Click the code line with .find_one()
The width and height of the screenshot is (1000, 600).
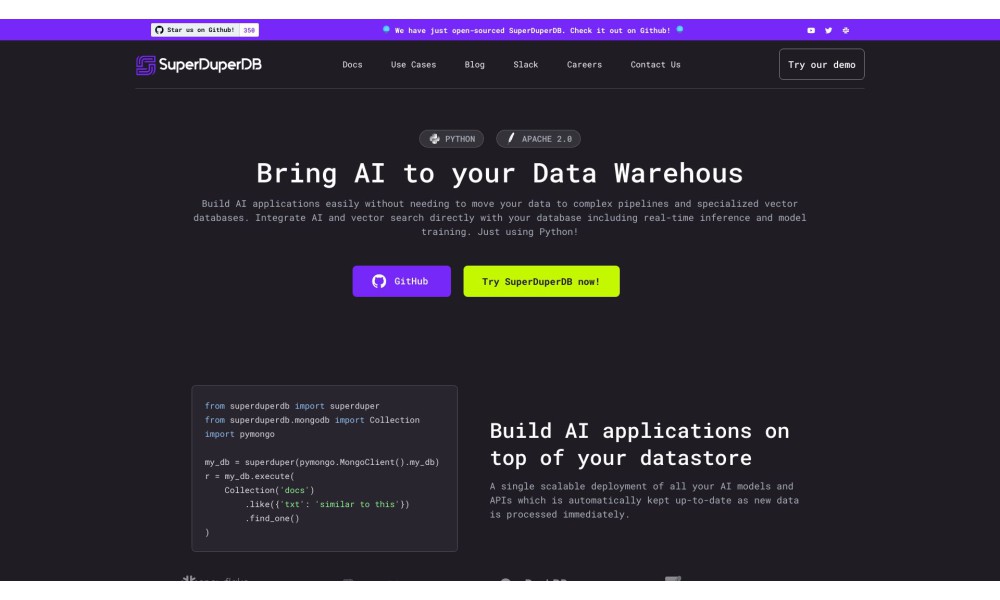click(272, 518)
